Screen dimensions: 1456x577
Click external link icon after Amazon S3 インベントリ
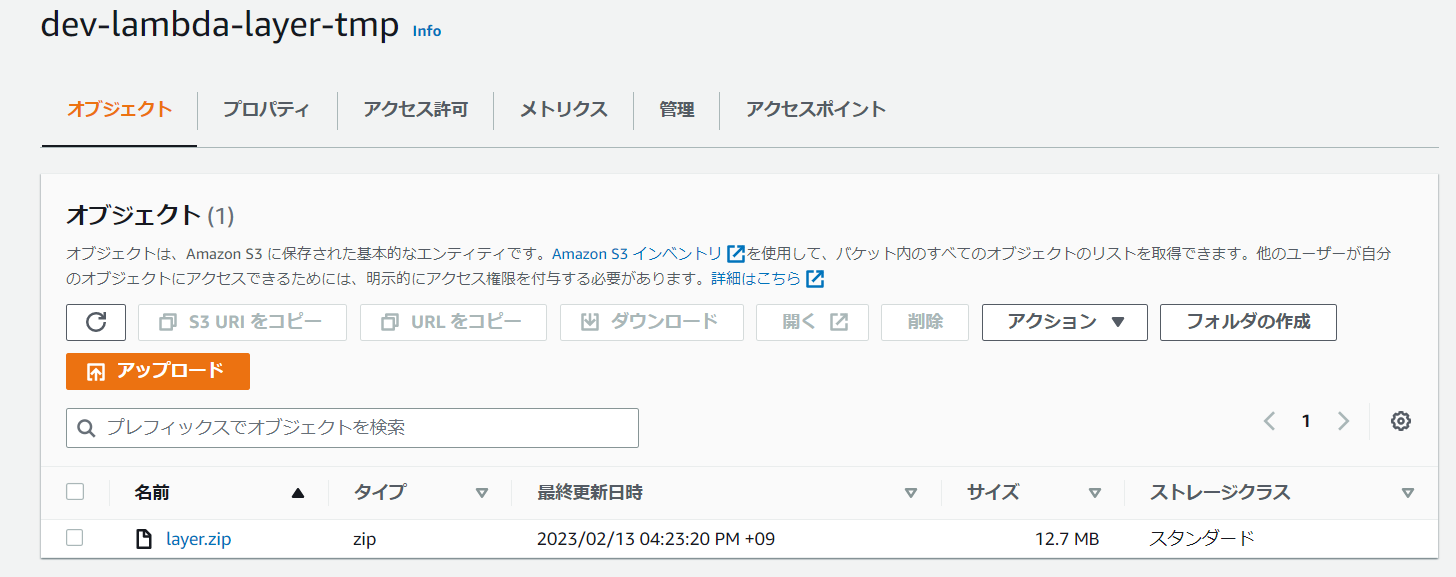(x=736, y=254)
